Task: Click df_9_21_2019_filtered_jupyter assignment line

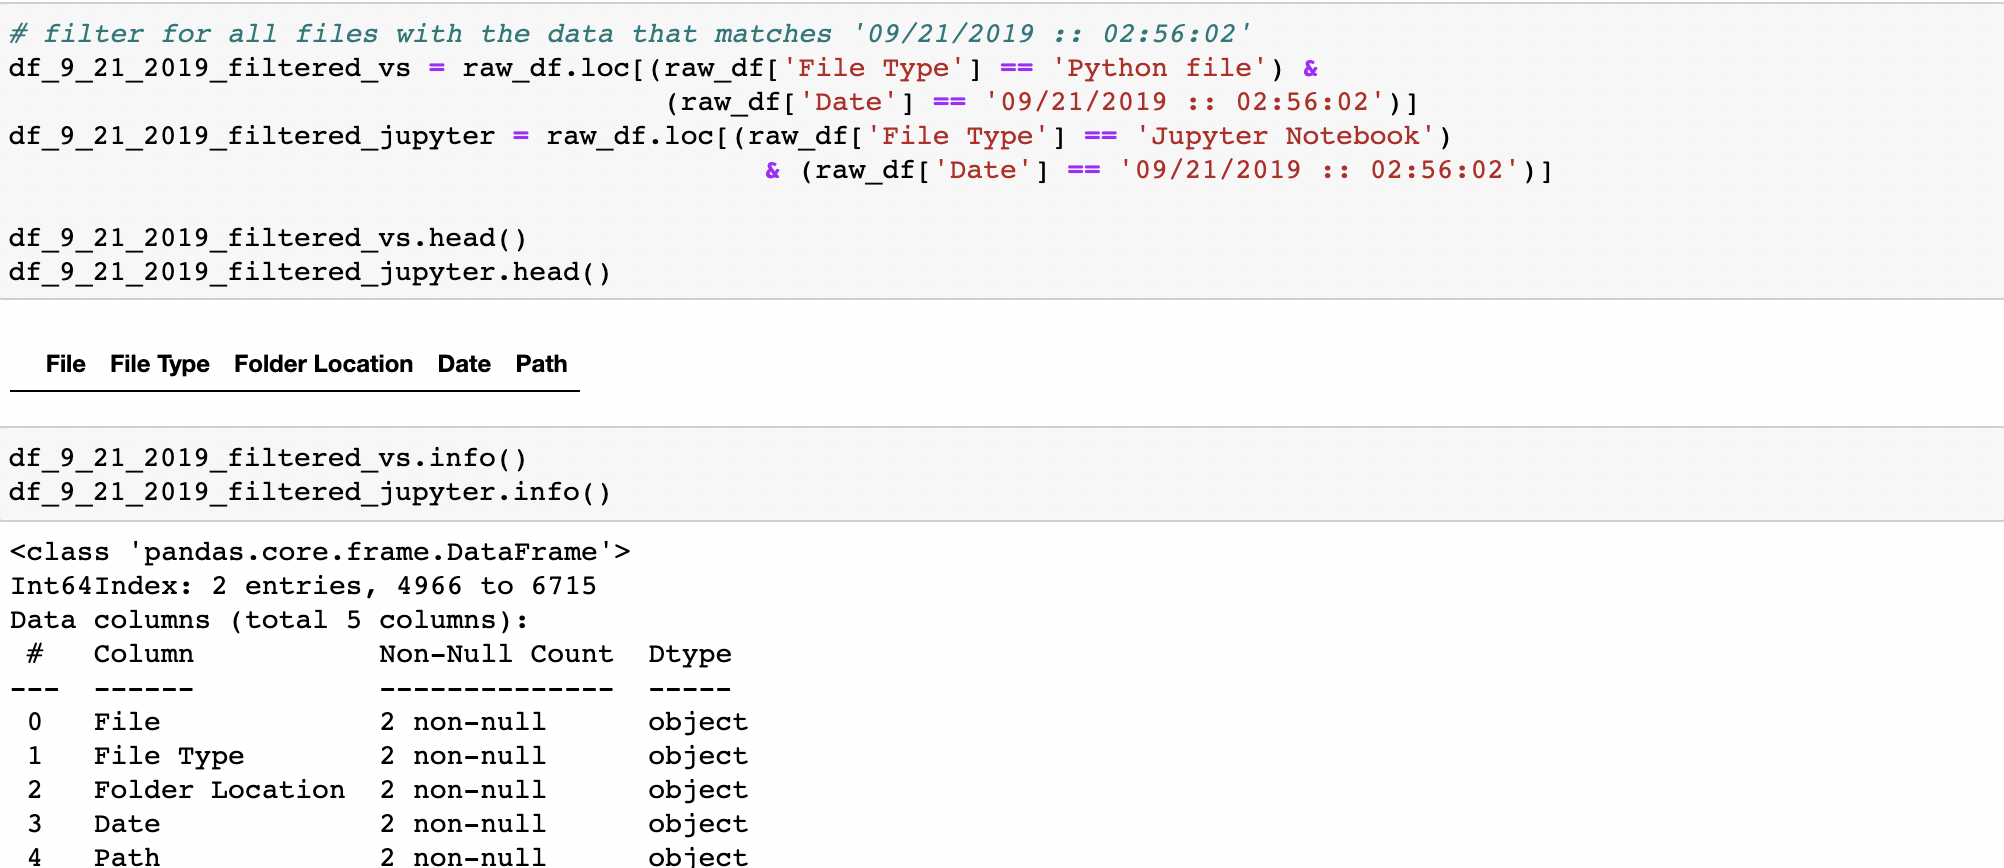Action: 730,136
